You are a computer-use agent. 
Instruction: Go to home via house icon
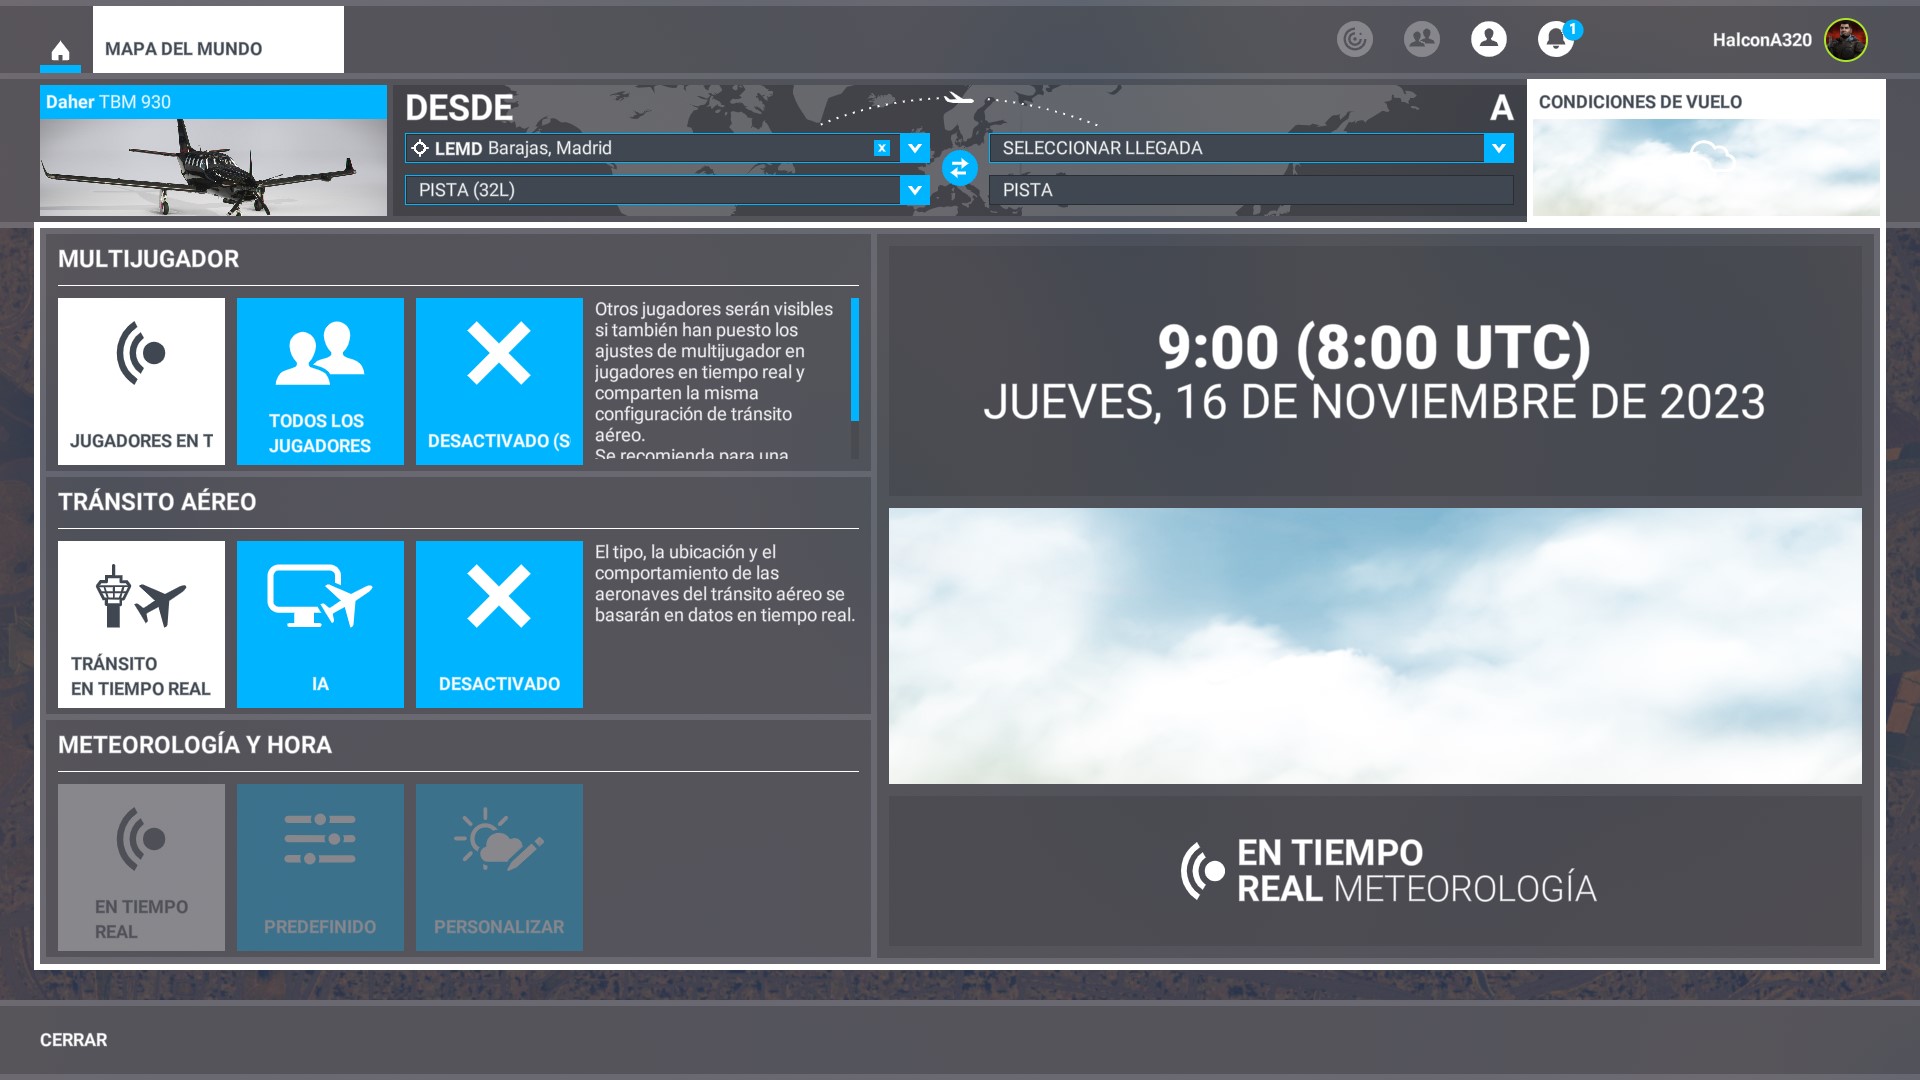tap(60, 50)
